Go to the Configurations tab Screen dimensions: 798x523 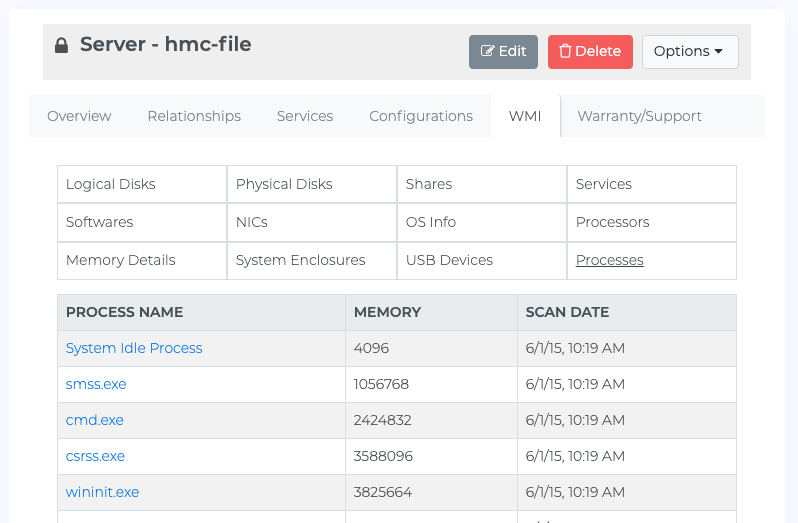(421, 116)
